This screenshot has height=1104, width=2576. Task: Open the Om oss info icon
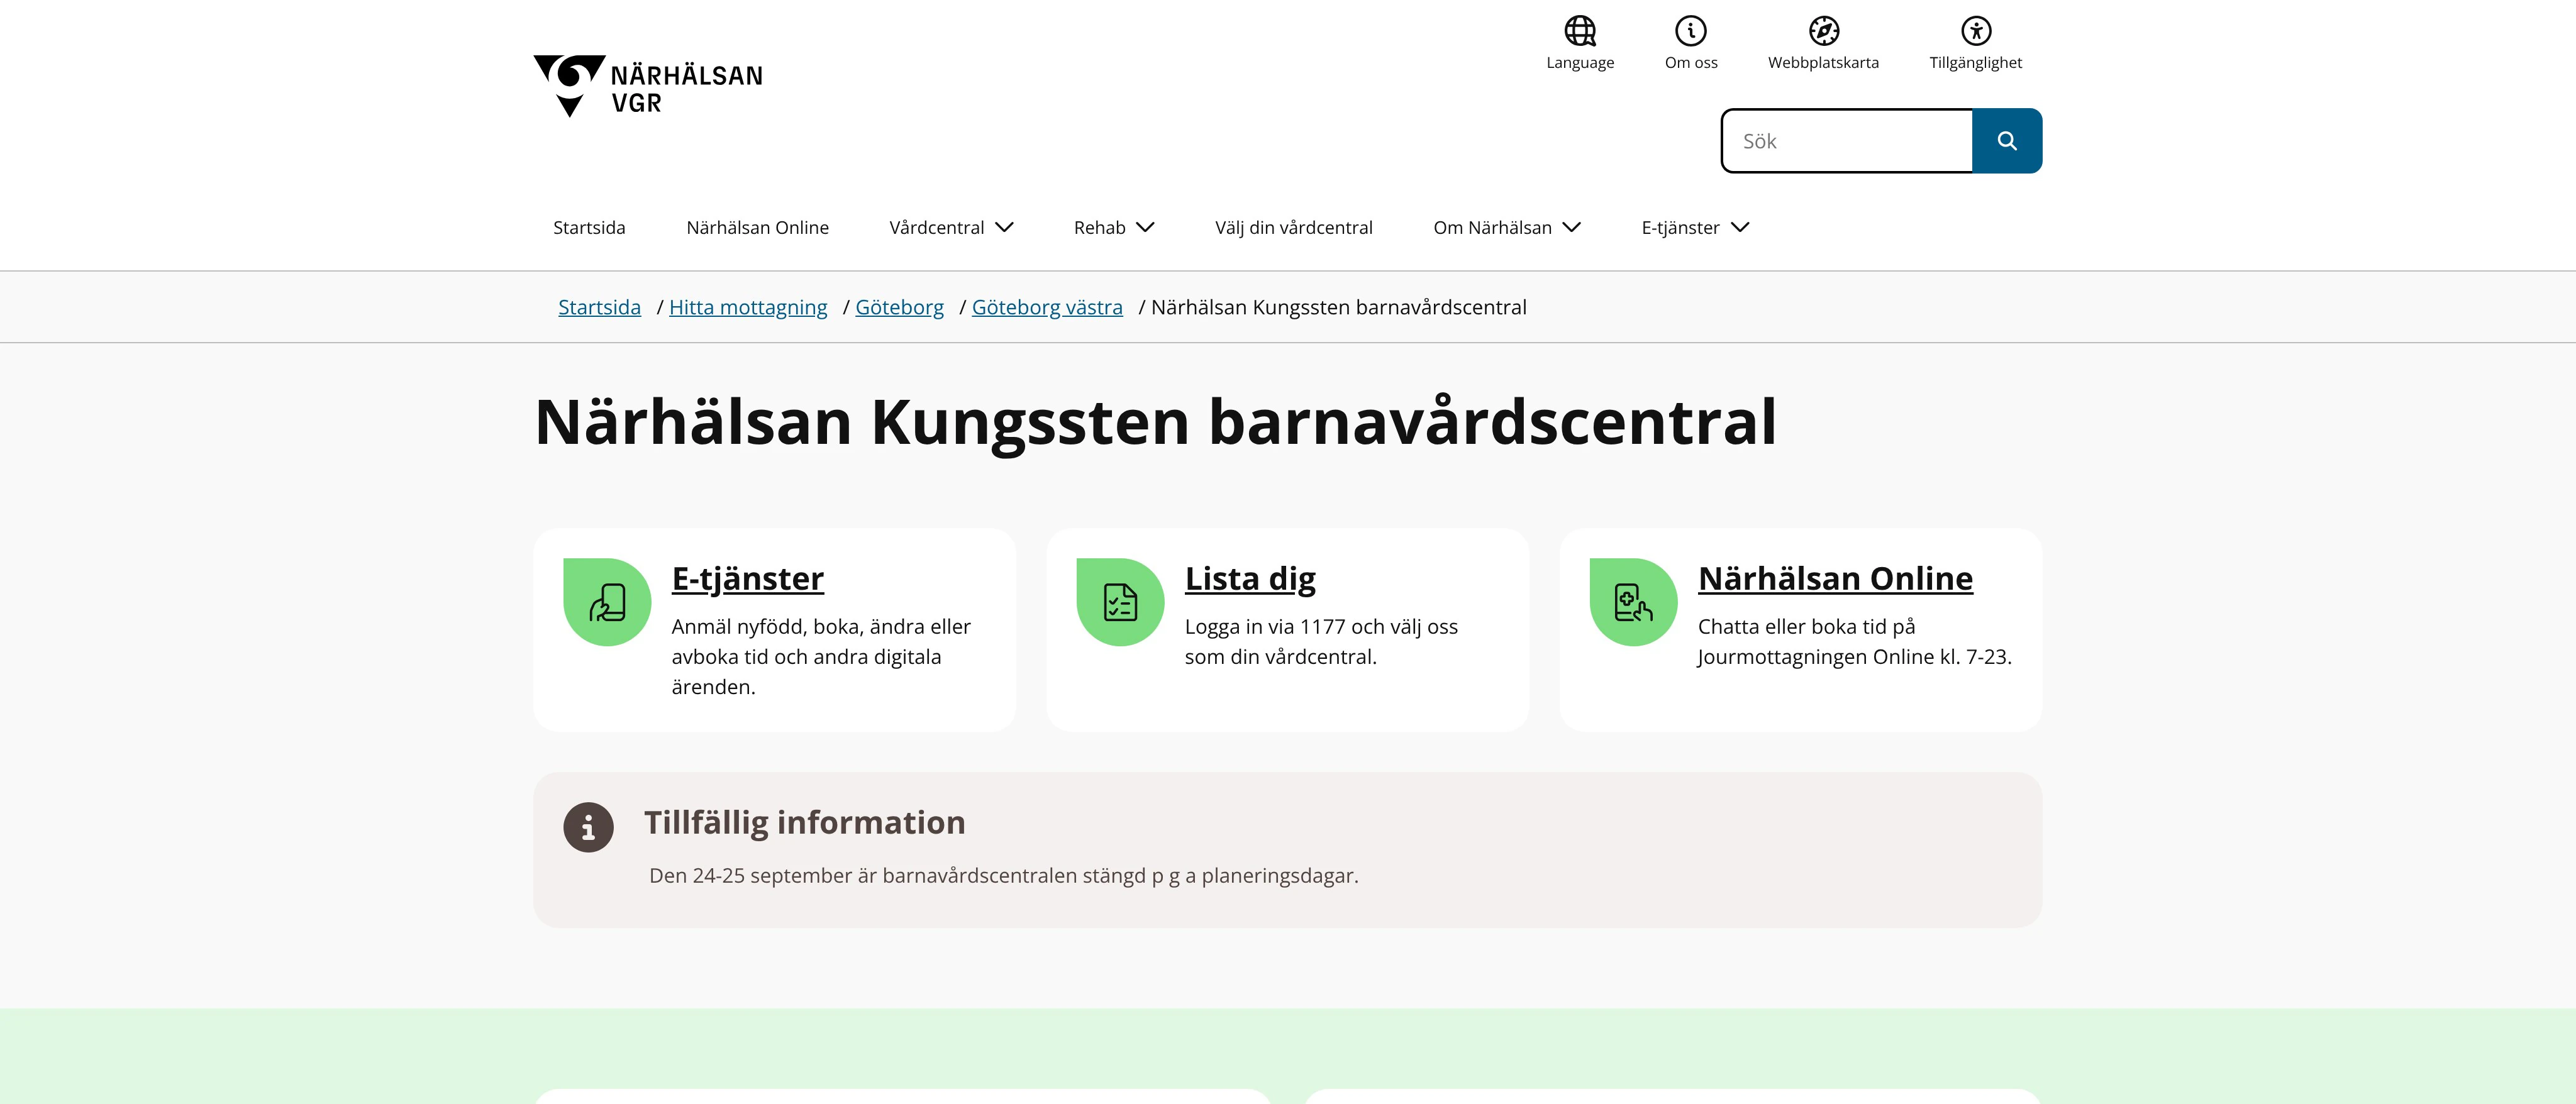coord(1691,31)
